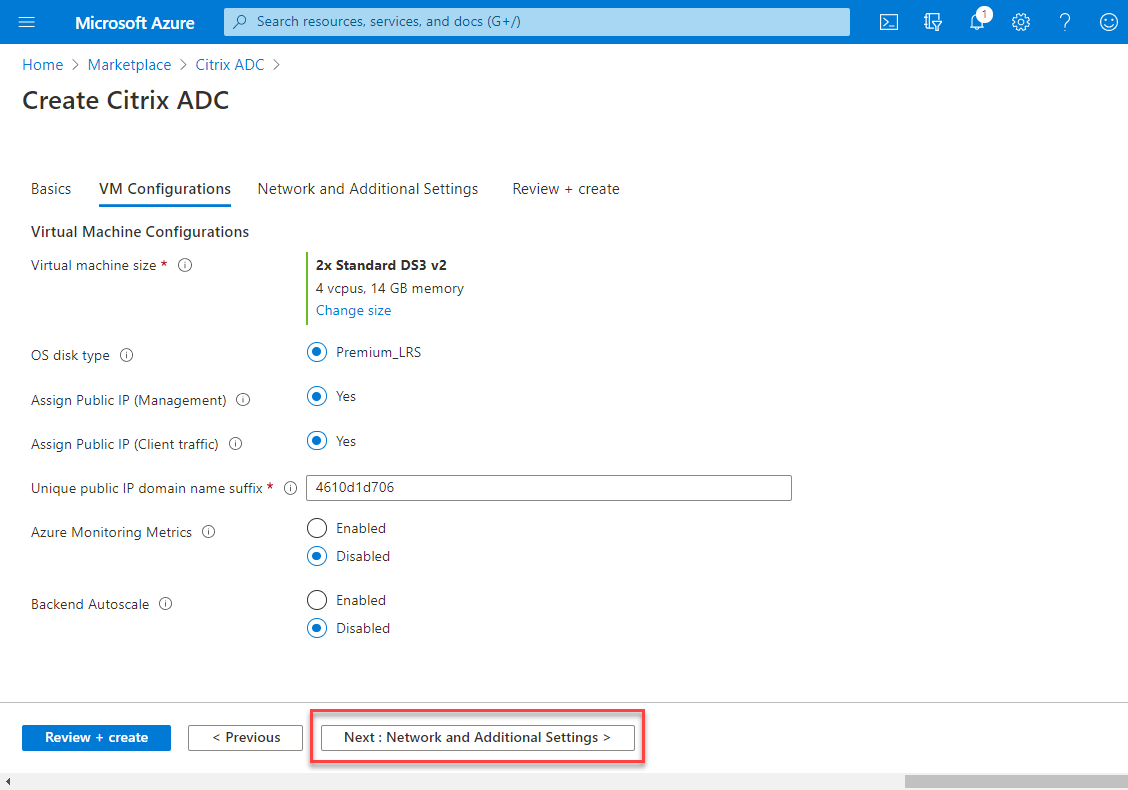Click the '2x Standard DS3 v2' text
1128x790 pixels.
pos(381,265)
